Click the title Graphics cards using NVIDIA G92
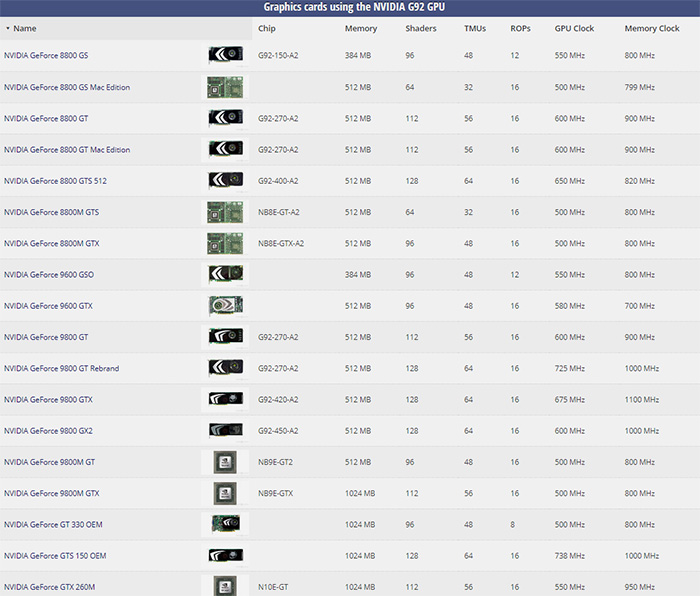 (x=354, y=7)
